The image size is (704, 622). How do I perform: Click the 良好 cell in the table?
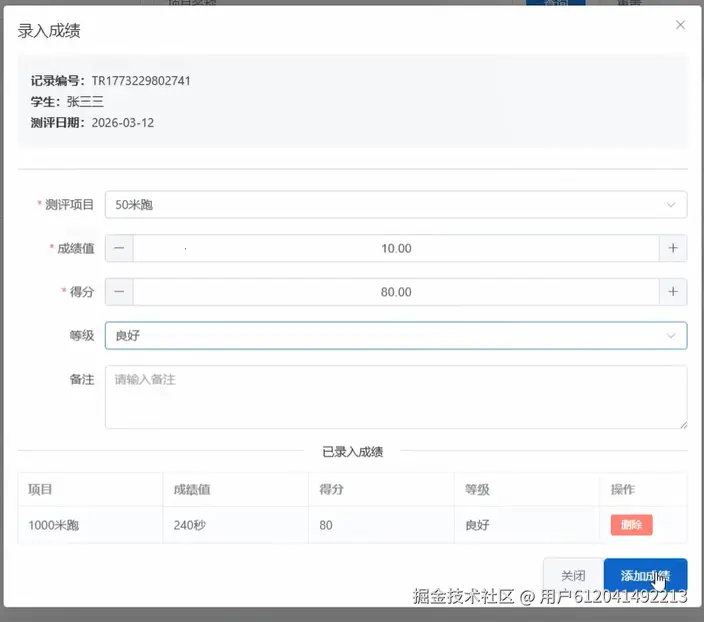[x=527, y=525]
